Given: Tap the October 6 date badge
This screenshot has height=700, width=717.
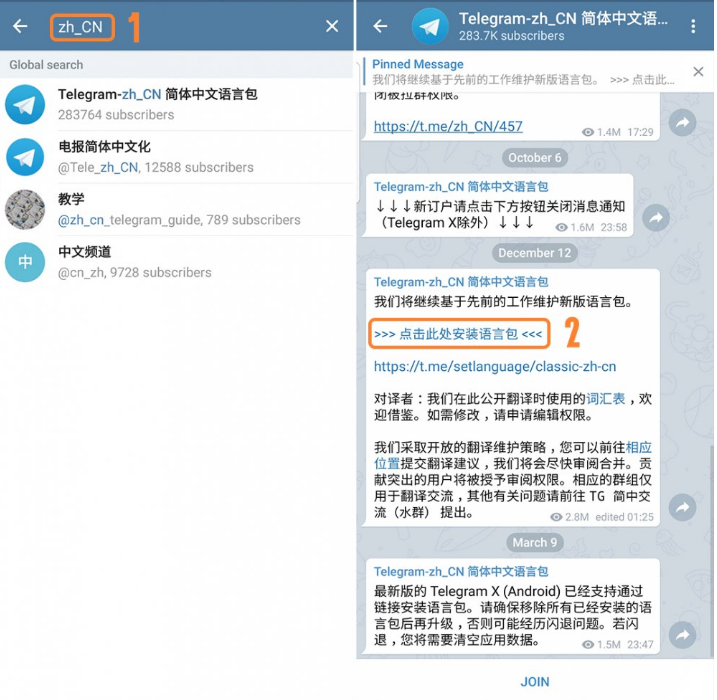Looking at the screenshot, I should click(x=535, y=158).
